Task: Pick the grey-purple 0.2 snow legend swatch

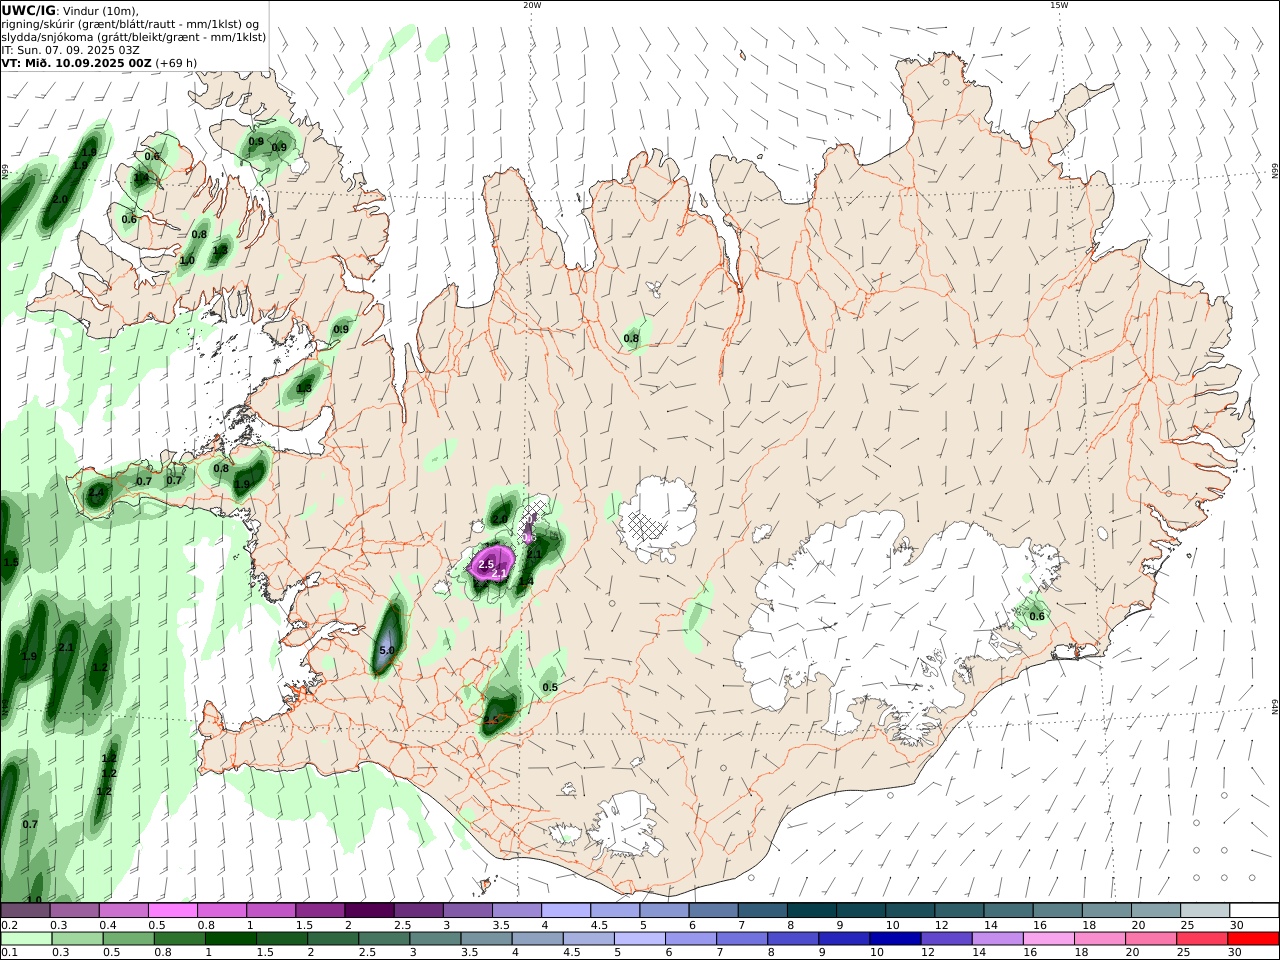Action: [26, 911]
